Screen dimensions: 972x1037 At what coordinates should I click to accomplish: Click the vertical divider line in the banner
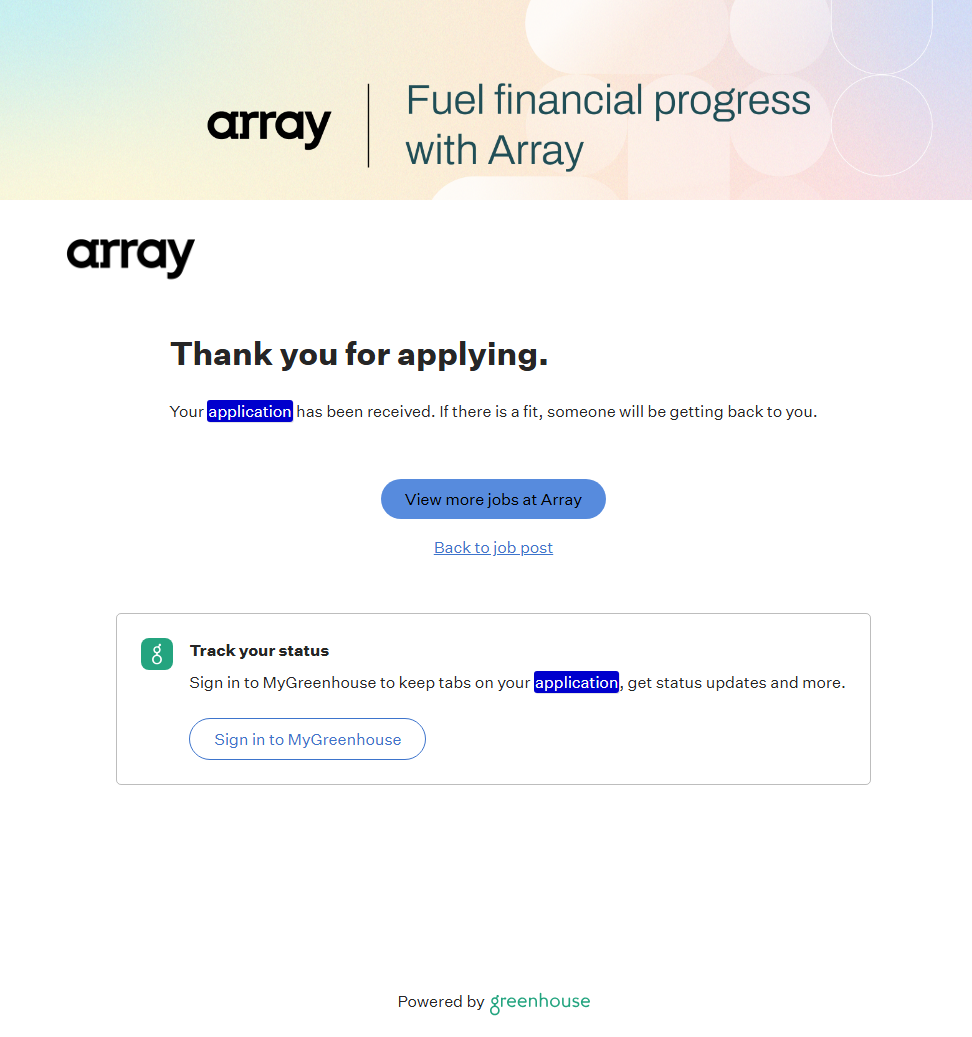(x=369, y=126)
